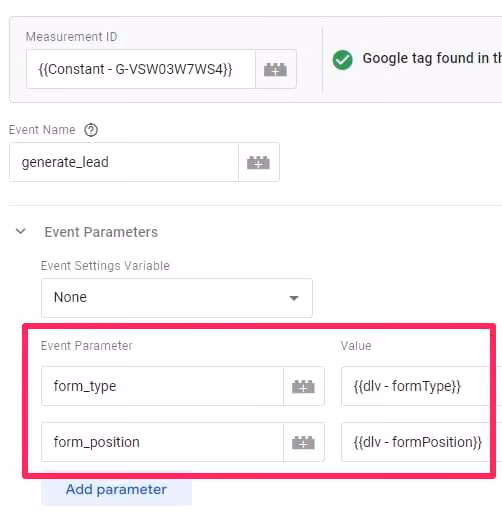Collapse the Event Parameters section chevron
Screen dimensions: 502x525
[21, 231]
